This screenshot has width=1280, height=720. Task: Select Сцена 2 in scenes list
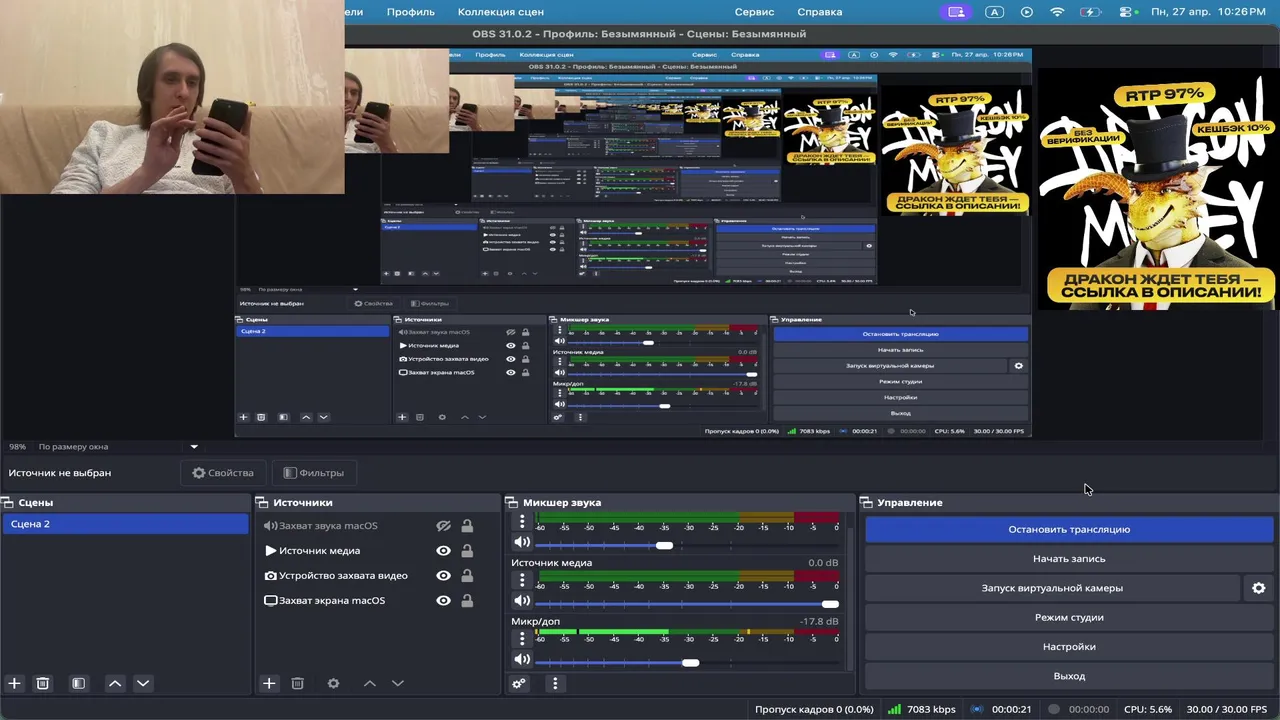pos(125,524)
